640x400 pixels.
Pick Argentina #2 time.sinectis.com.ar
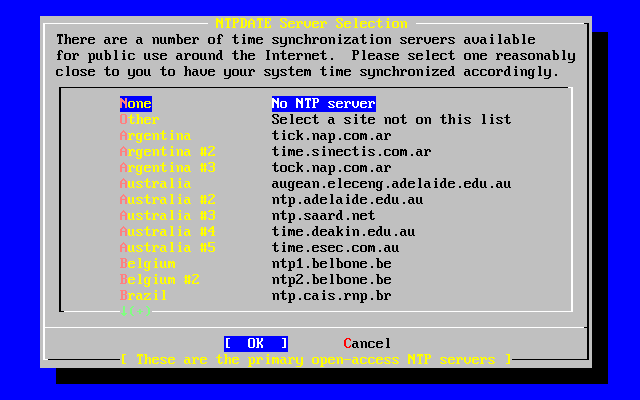point(167,152)
